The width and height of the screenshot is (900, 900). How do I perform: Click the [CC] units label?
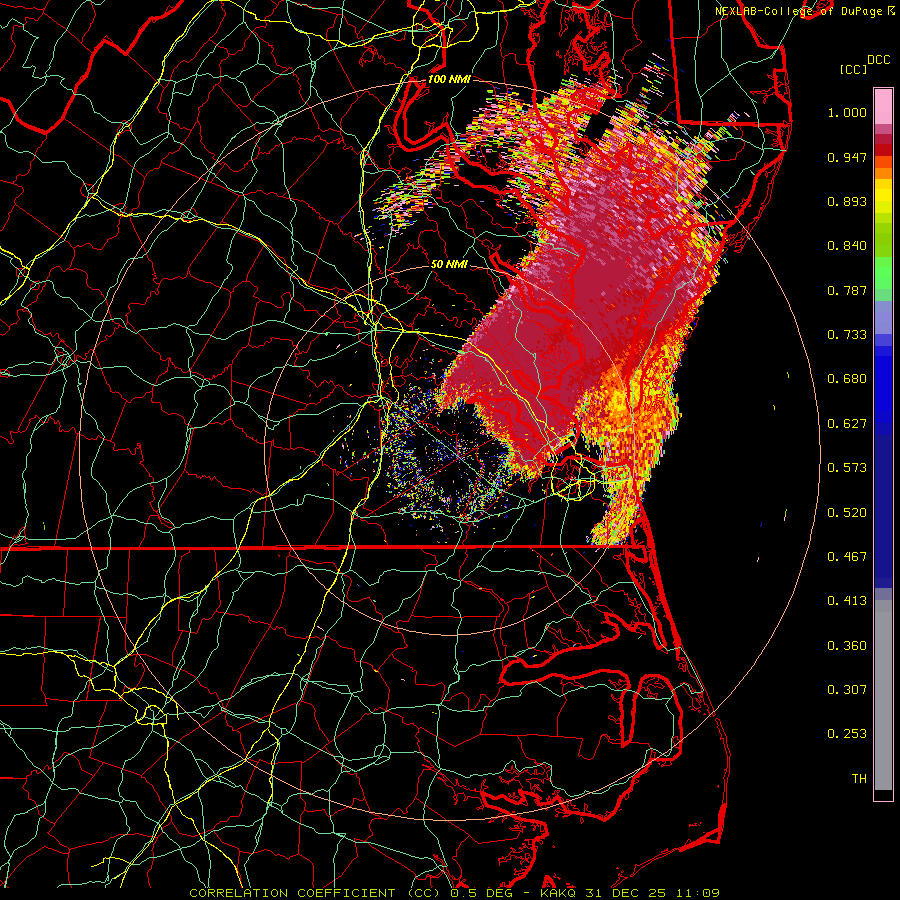point(853,69)
